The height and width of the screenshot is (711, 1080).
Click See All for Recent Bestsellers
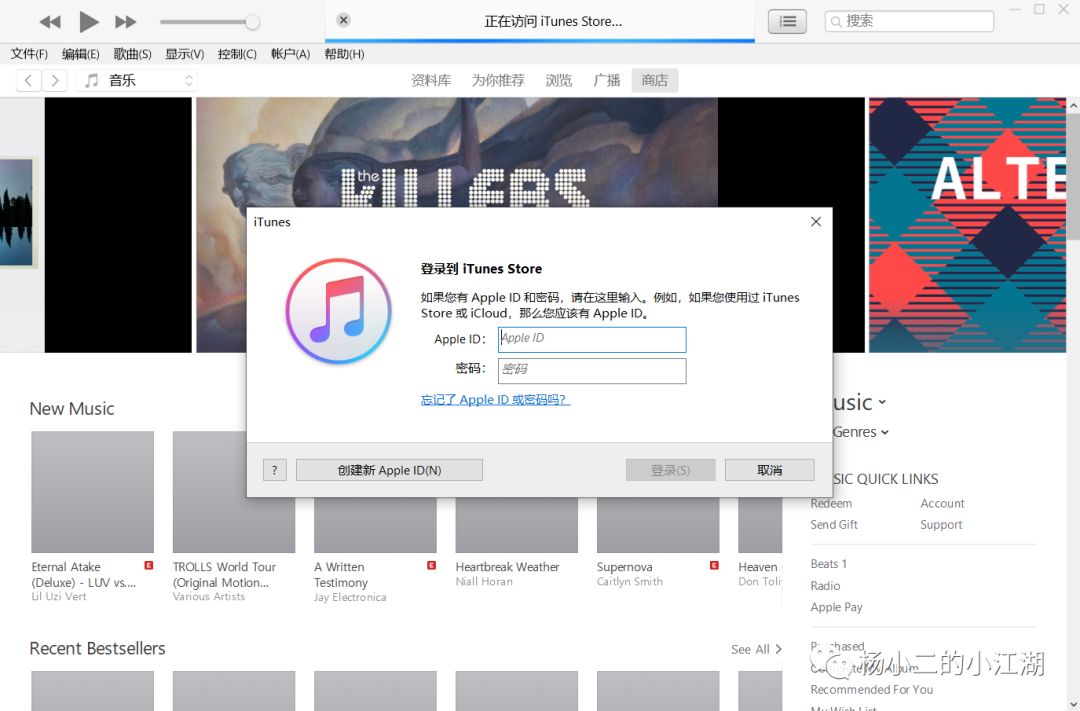(756, 649)
